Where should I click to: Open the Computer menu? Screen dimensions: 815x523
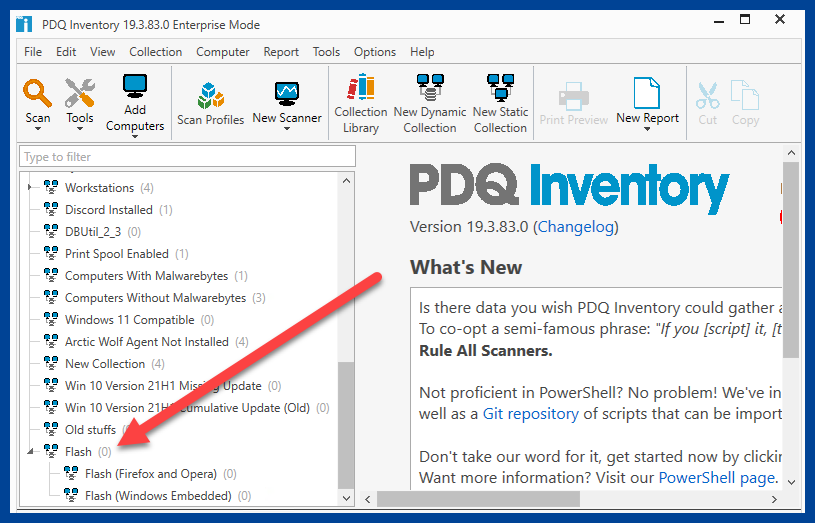point(222,52)
